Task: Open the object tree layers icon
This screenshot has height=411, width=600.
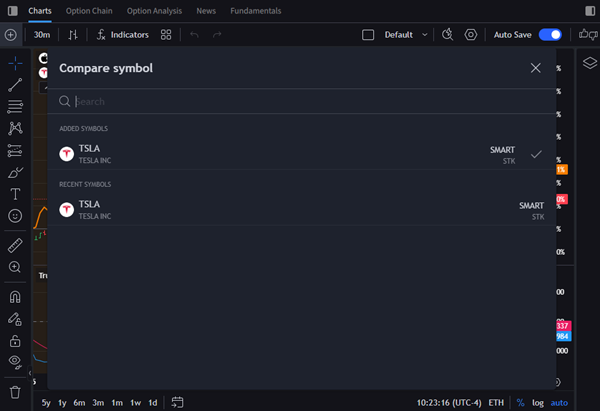Action: point(590,63)
